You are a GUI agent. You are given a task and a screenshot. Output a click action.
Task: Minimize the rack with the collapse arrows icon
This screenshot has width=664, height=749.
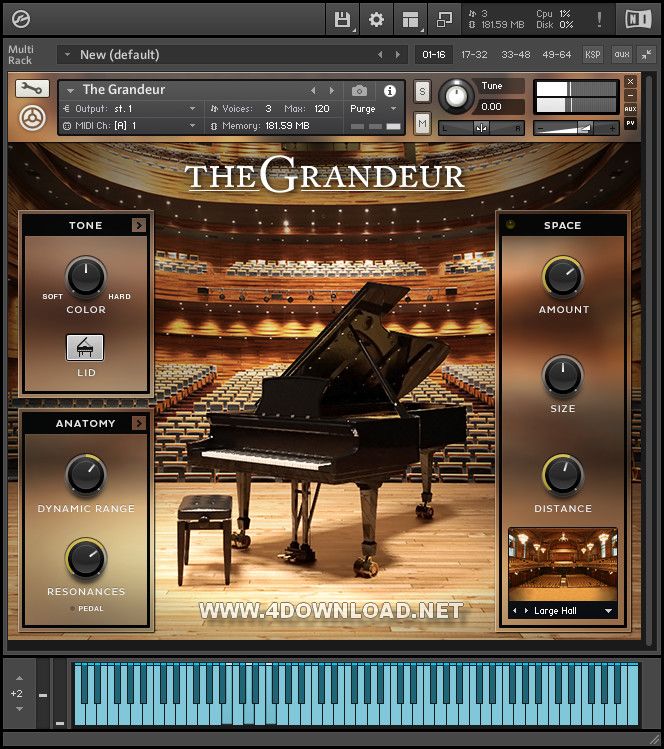[646, 54]
